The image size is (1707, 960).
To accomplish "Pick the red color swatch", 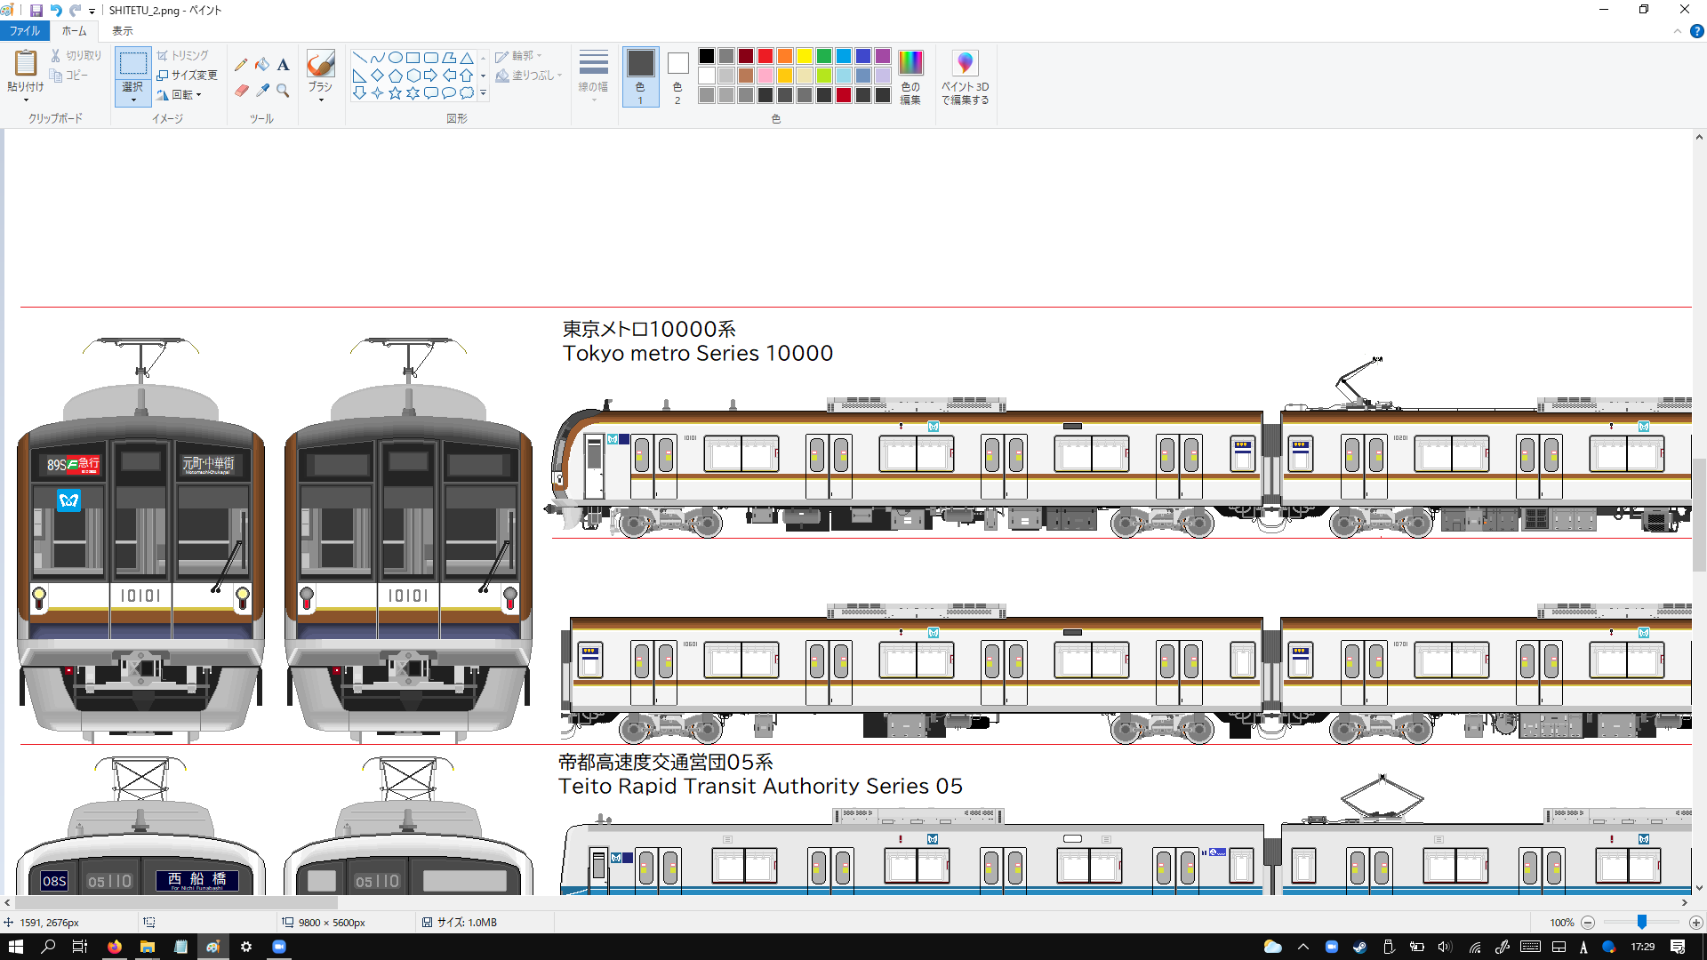I will click(765, 56).
